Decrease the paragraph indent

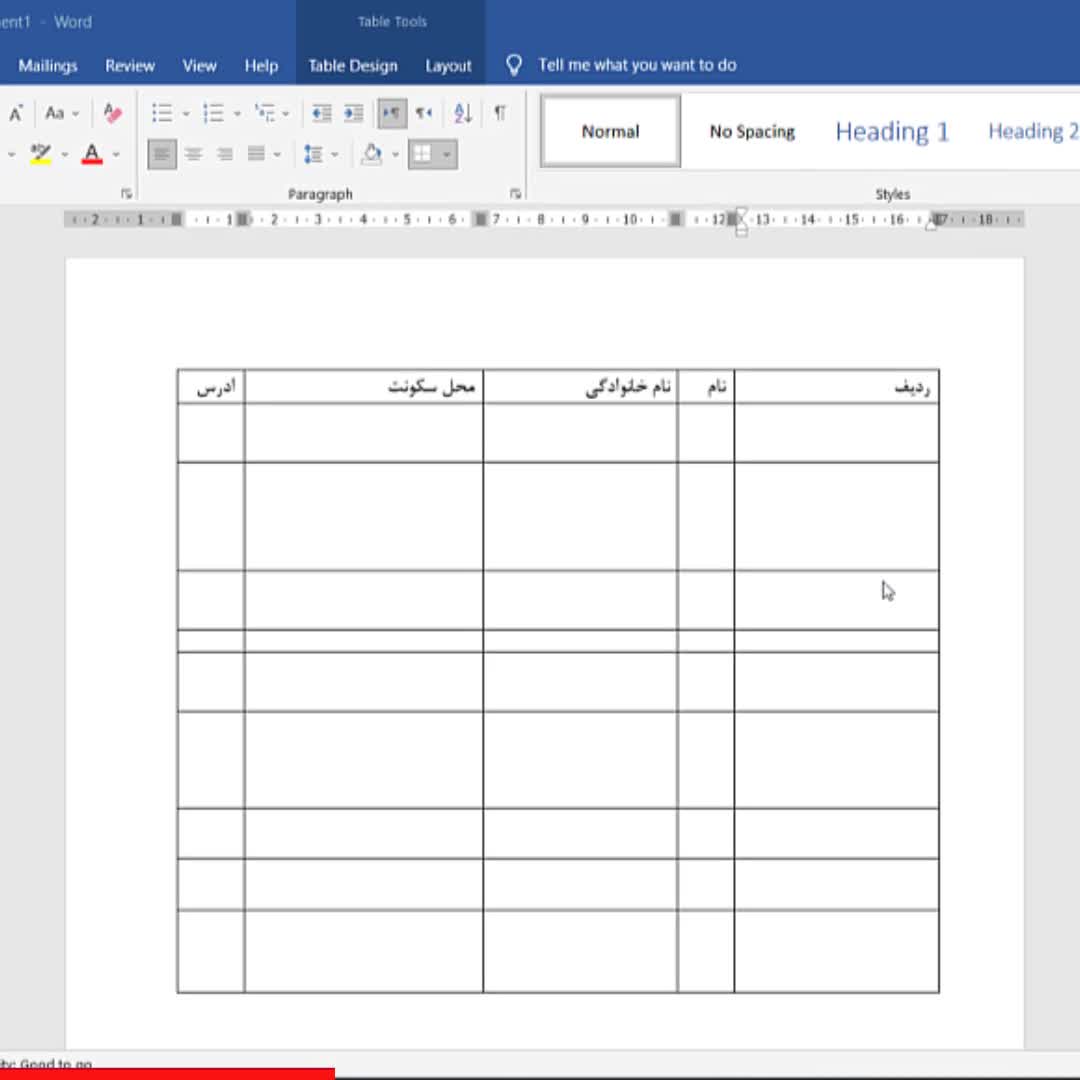click(321, 113)
